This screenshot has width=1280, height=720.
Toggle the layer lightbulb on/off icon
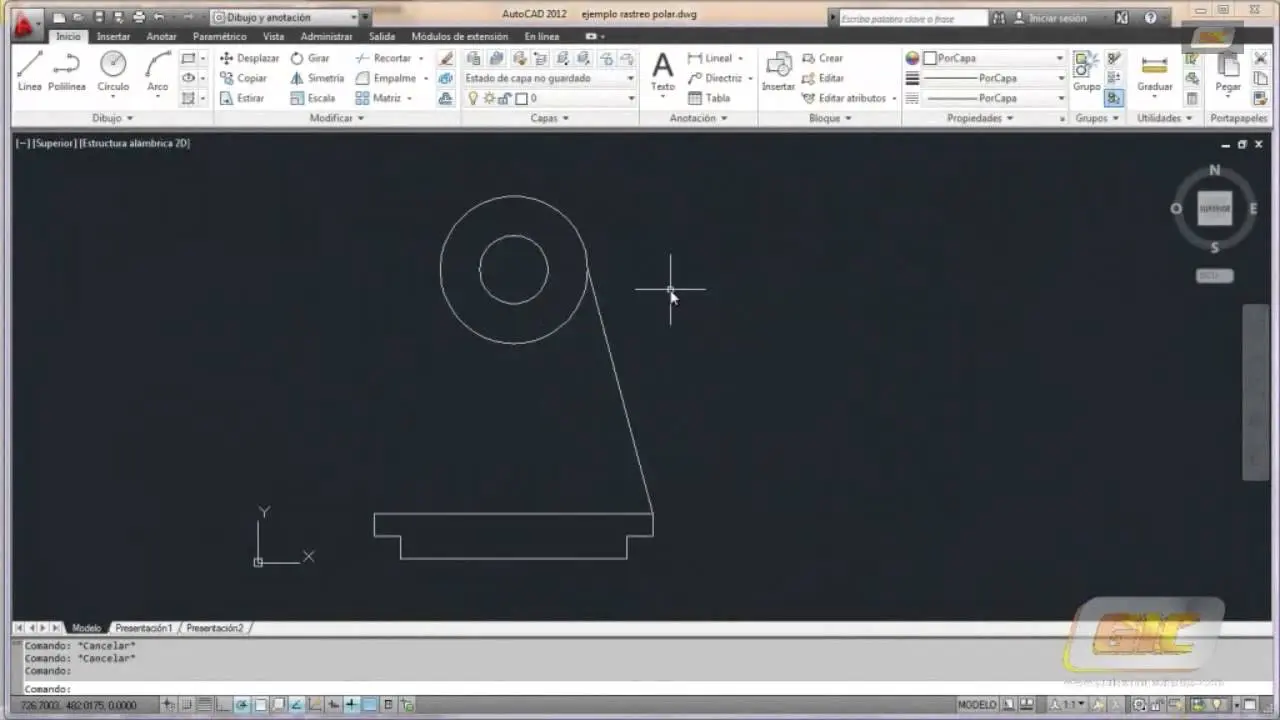[x=473, y=98]
